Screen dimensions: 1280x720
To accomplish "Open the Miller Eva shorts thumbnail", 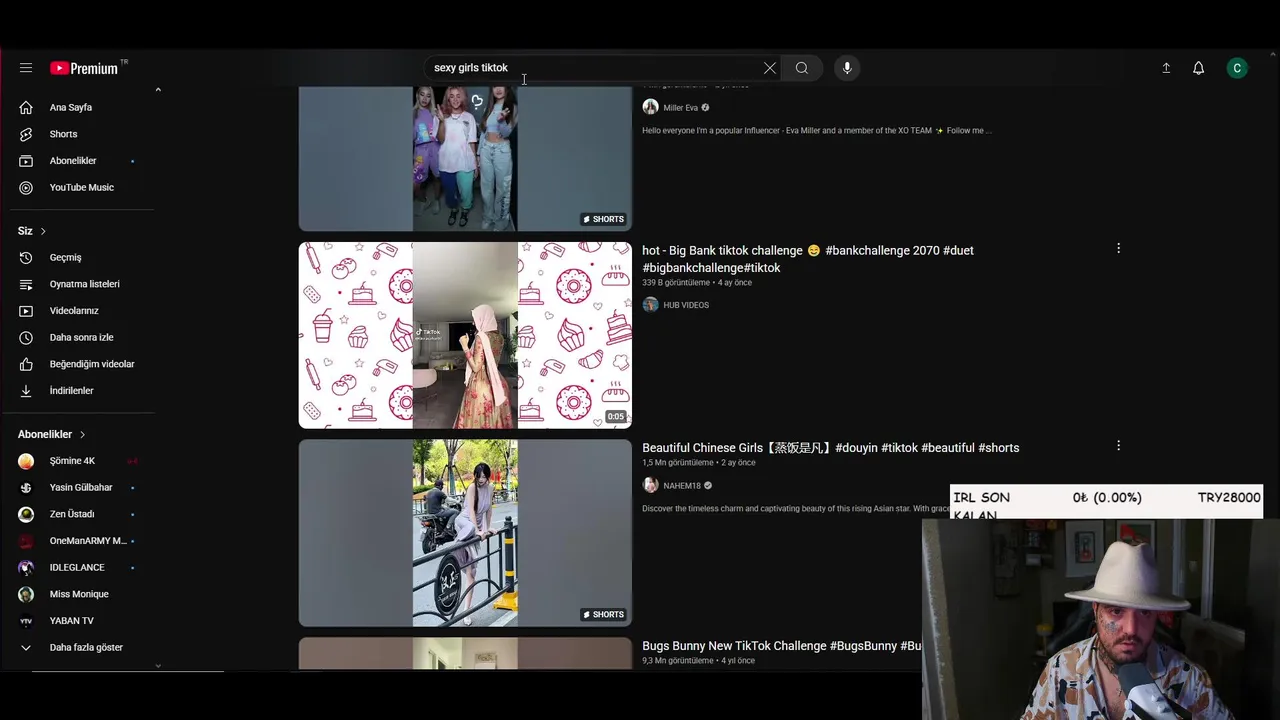I will coord(465,158).
